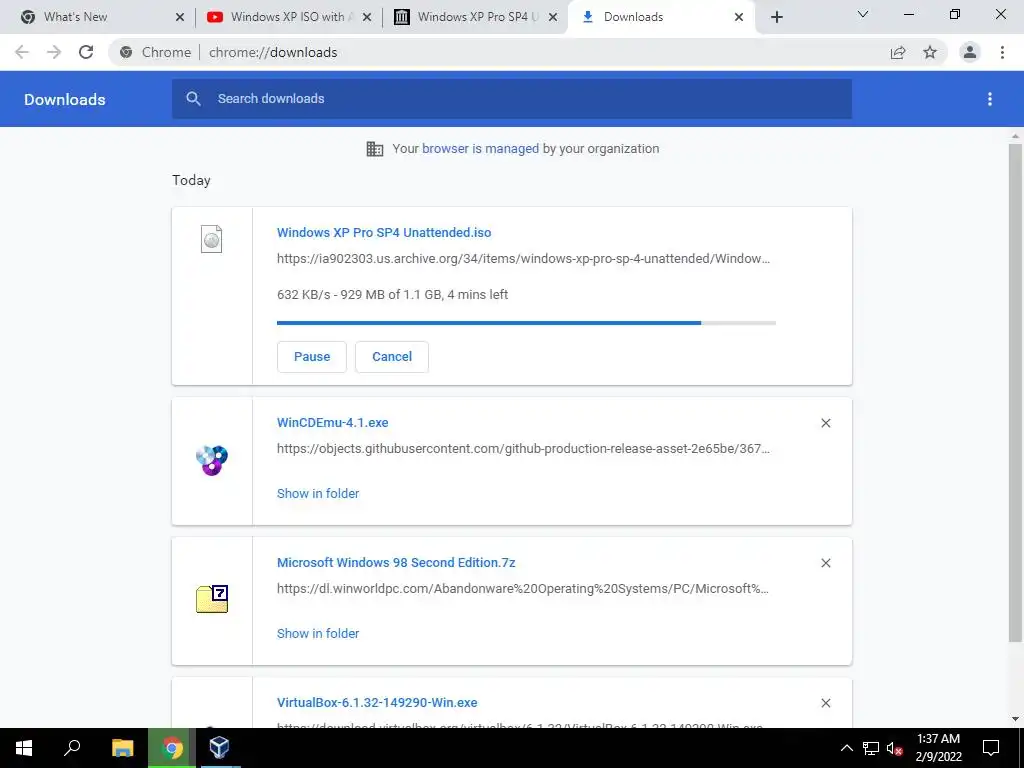Open the Windows Start menu
1024x768 pixels.
tap(24, 748)
